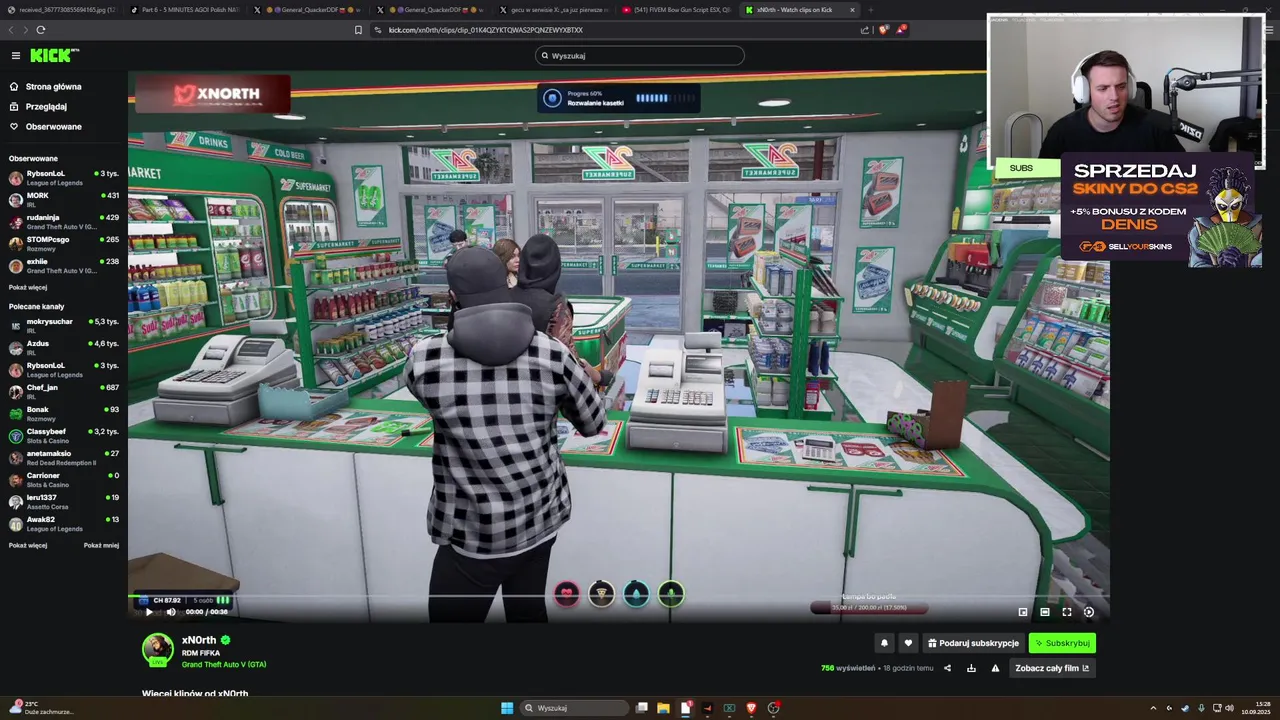
Task: Open the clock showing 15:28
Action: tap(1256, 708)
